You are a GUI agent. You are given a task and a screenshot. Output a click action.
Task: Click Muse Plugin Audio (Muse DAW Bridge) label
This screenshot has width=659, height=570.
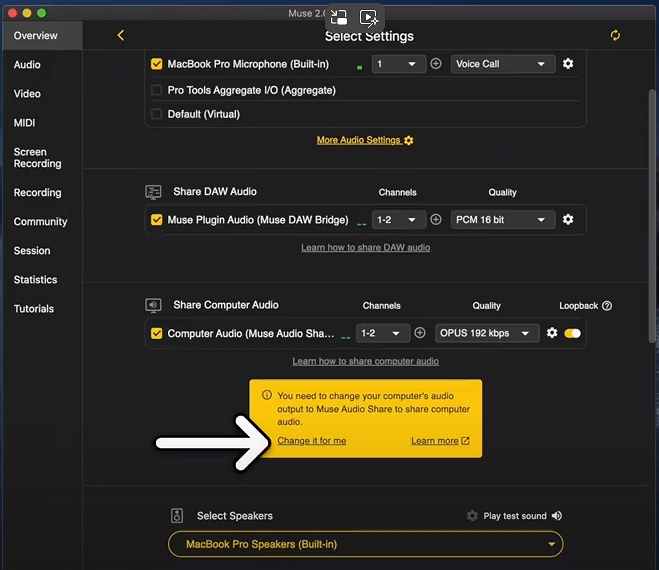258,220
